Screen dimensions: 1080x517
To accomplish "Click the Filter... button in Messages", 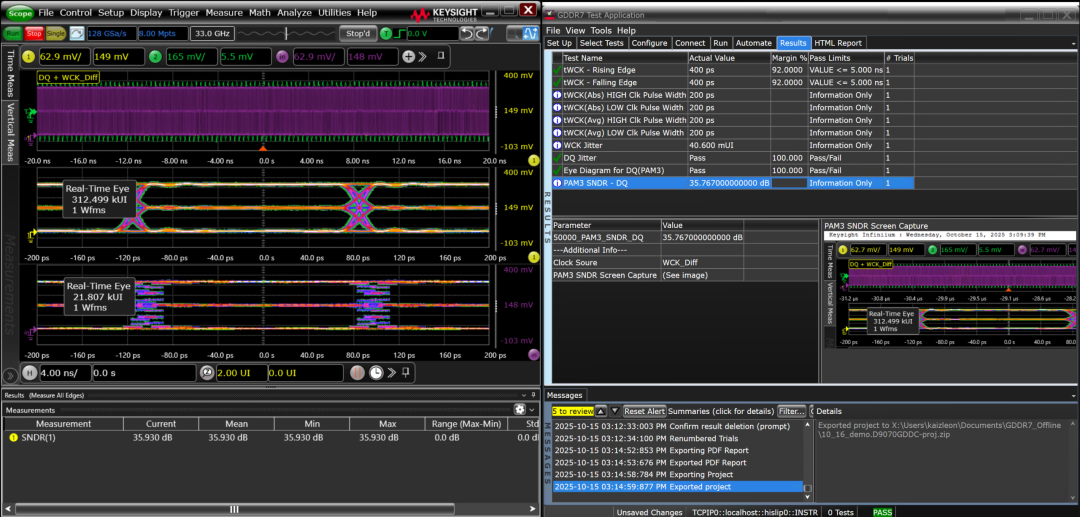I will tap(792, 411).
